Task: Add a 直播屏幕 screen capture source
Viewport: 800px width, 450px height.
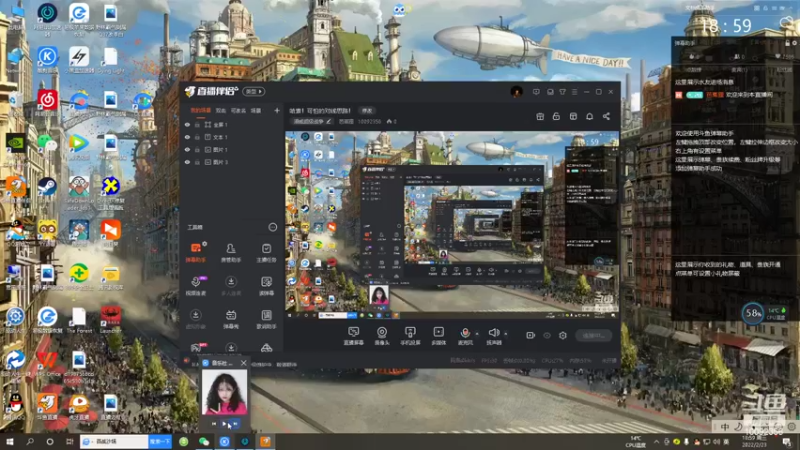Action: click(x=354, y=336)
